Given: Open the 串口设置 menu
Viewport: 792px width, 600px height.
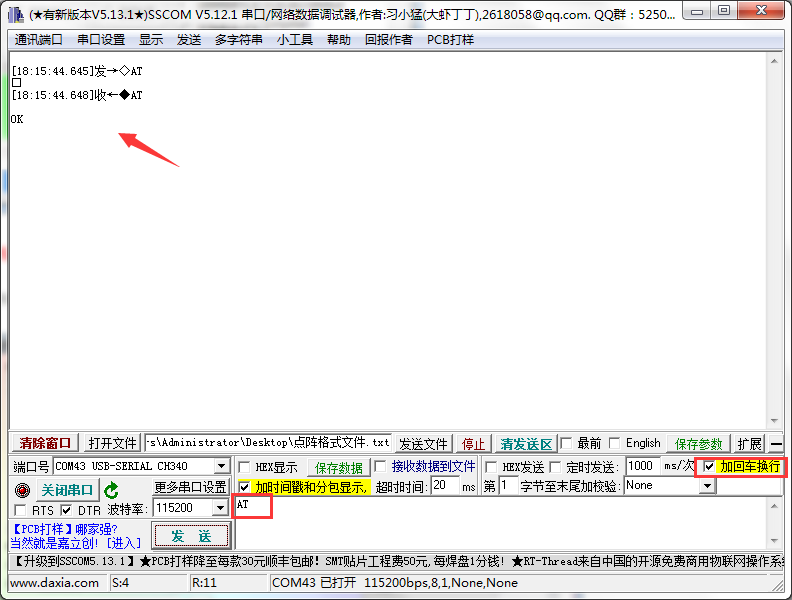Looking at the screenshot, I should pyautogui.click(x=101, y=40).
